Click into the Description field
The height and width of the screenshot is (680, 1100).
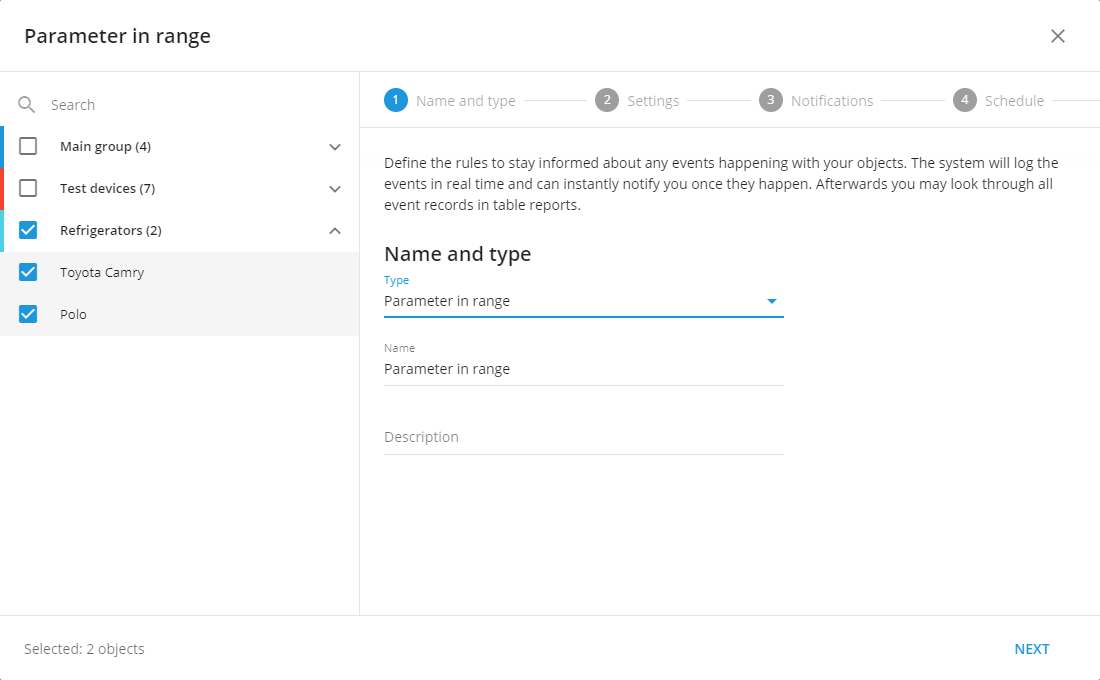(x=584, y=437)
